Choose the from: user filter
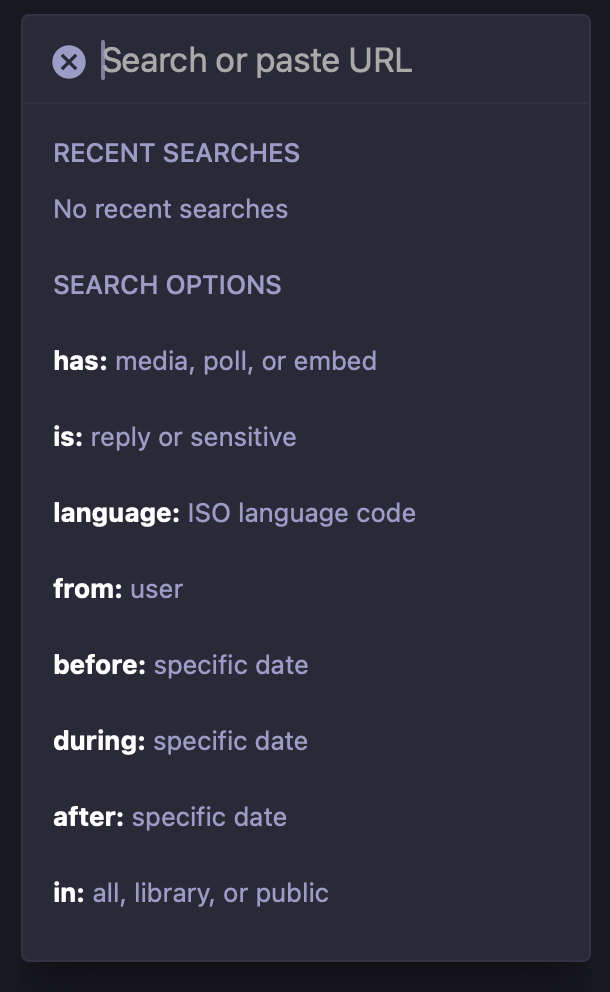 pos(306,589)
